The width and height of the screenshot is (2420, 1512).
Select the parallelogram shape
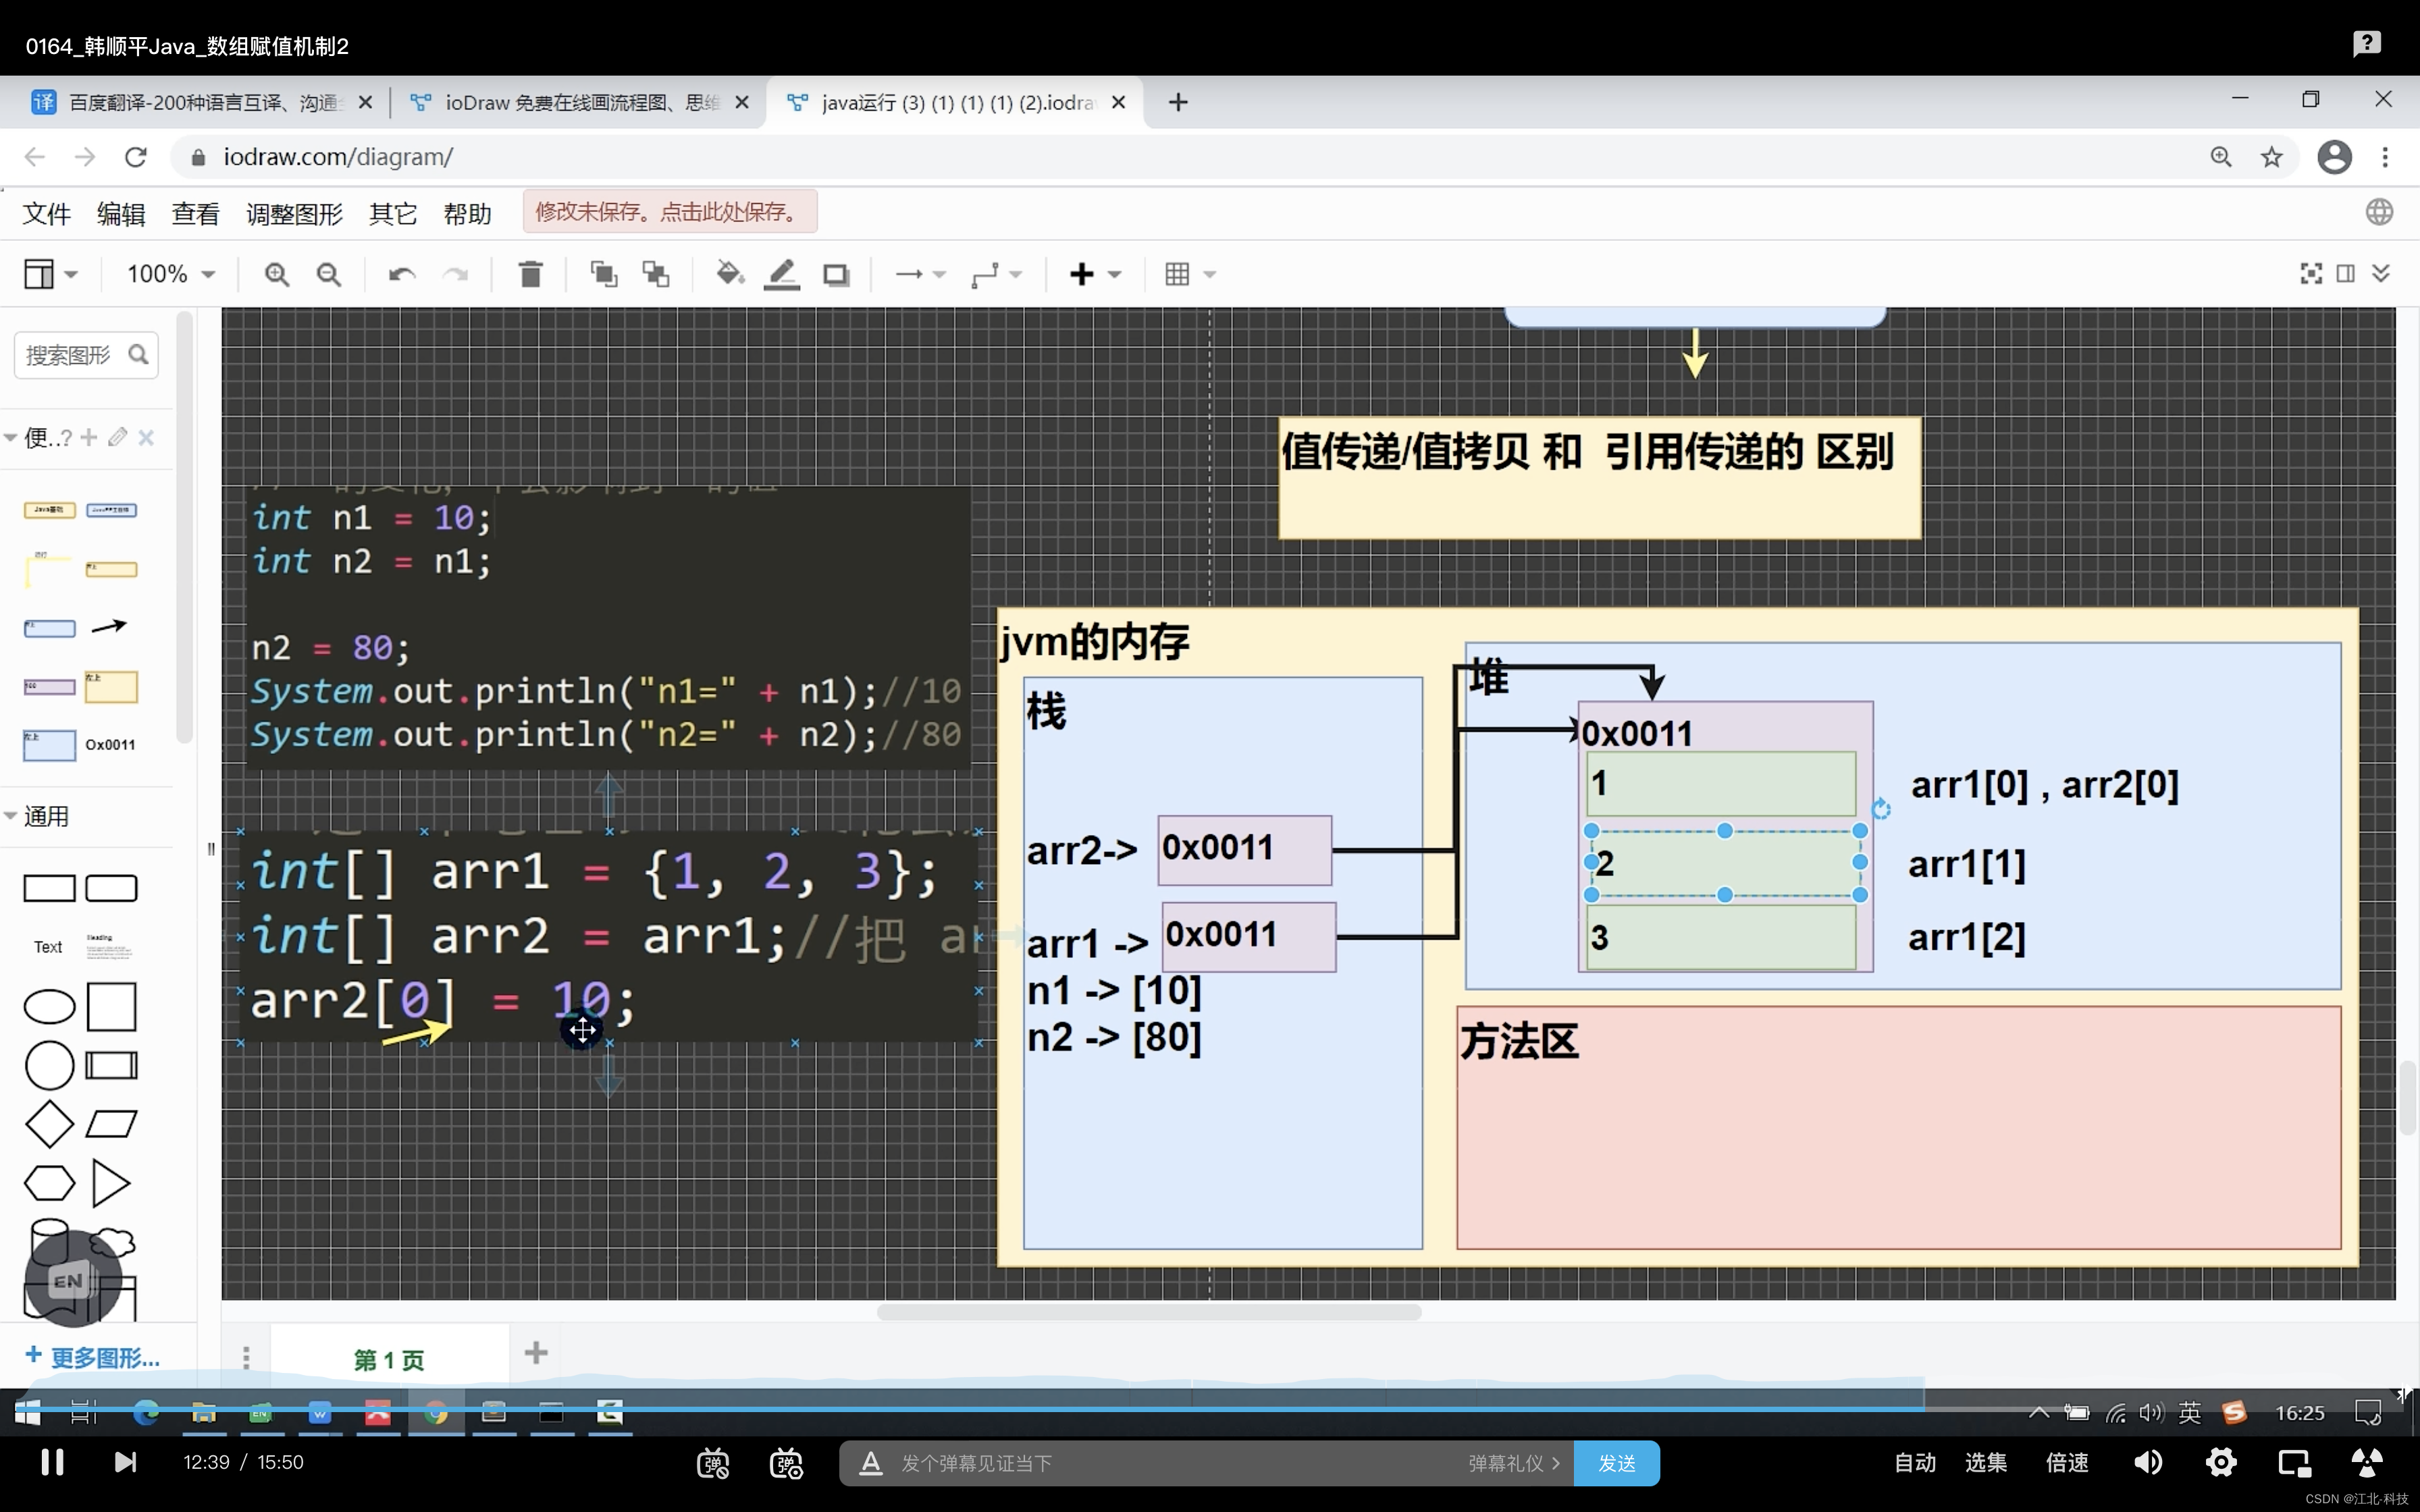pos(111,1124)
